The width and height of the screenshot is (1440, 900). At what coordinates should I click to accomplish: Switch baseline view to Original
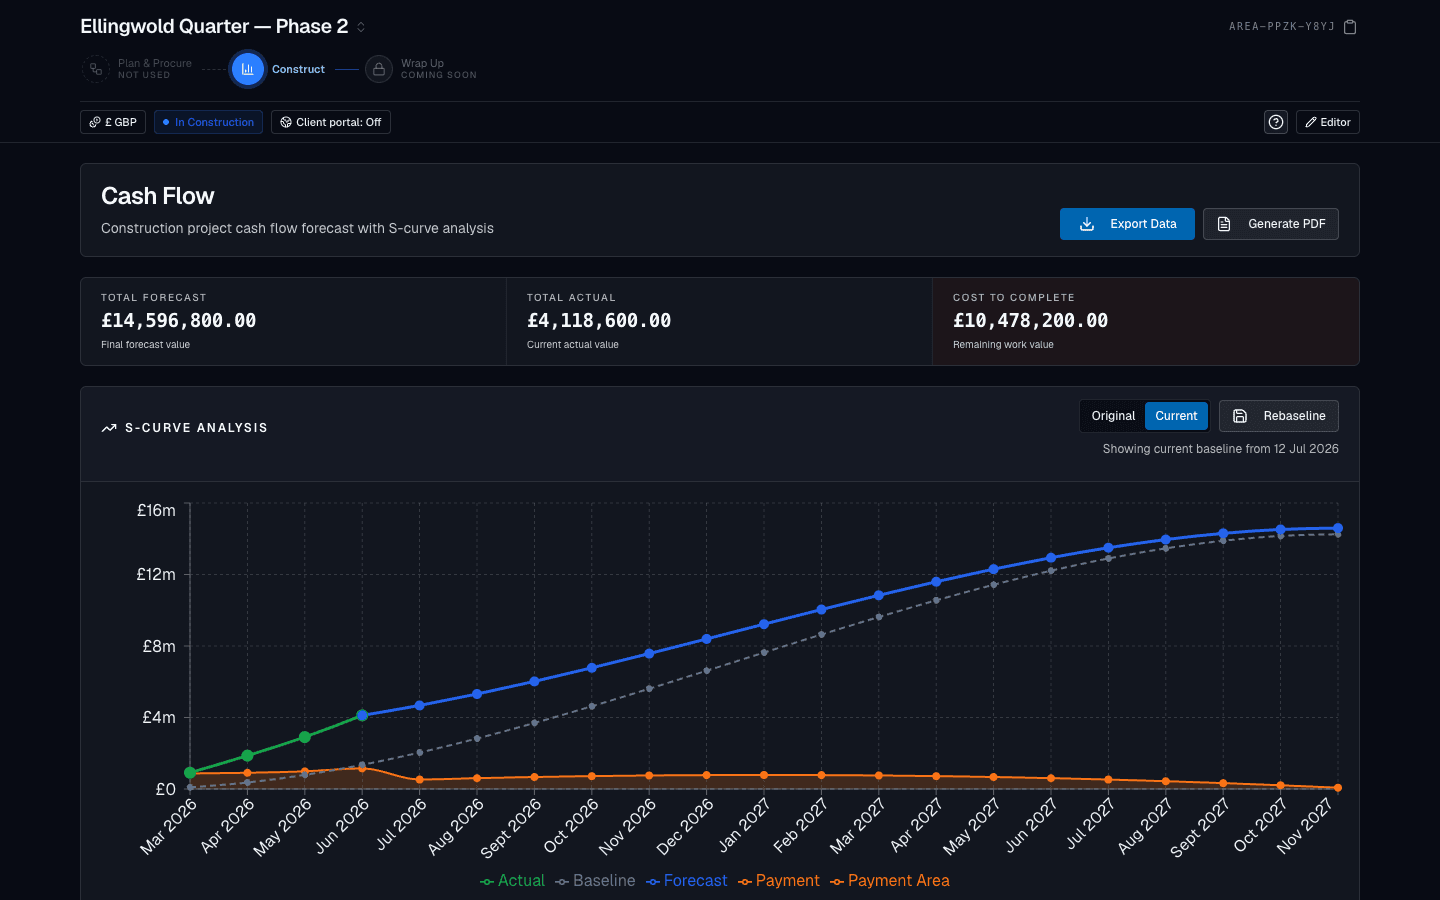pos(1113,416)
